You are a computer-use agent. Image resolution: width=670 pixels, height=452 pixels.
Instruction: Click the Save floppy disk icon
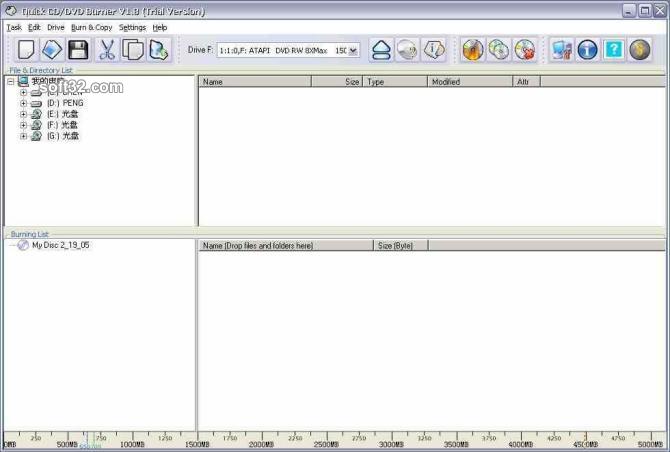[x=78, y=50]
